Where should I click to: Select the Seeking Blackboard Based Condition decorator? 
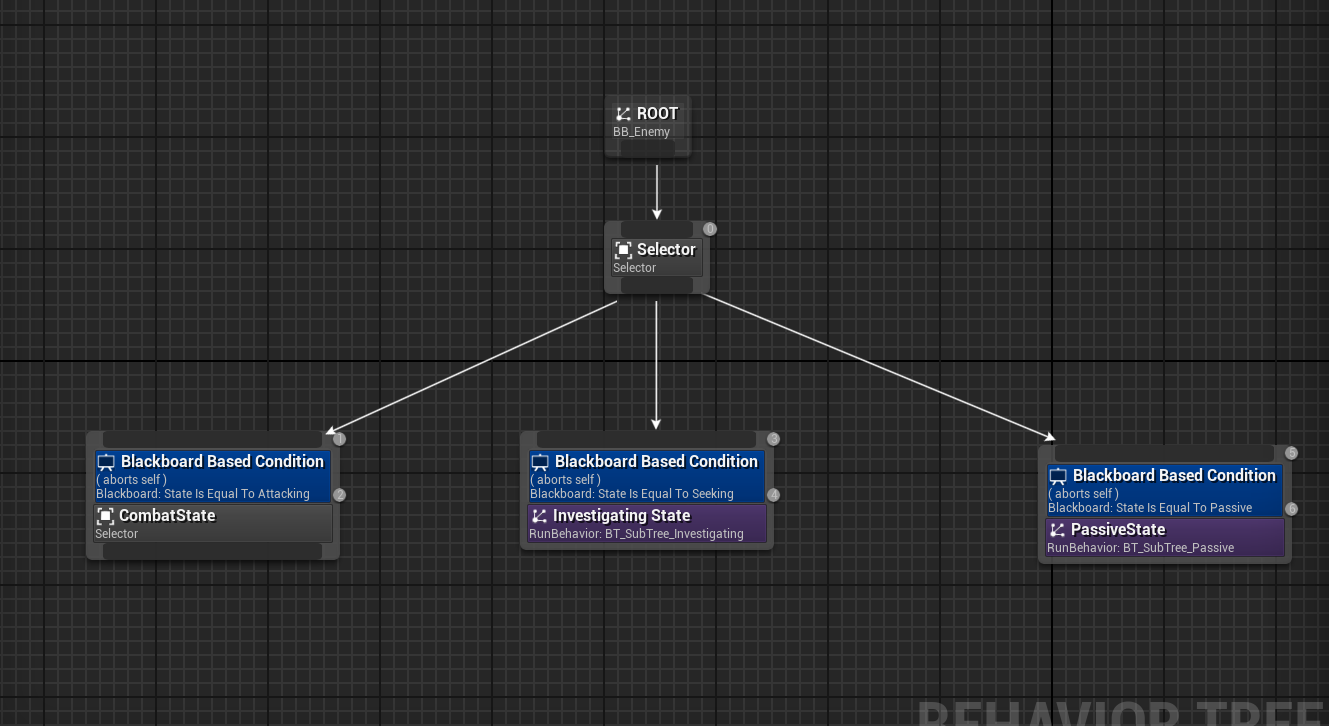pos(647,476)
